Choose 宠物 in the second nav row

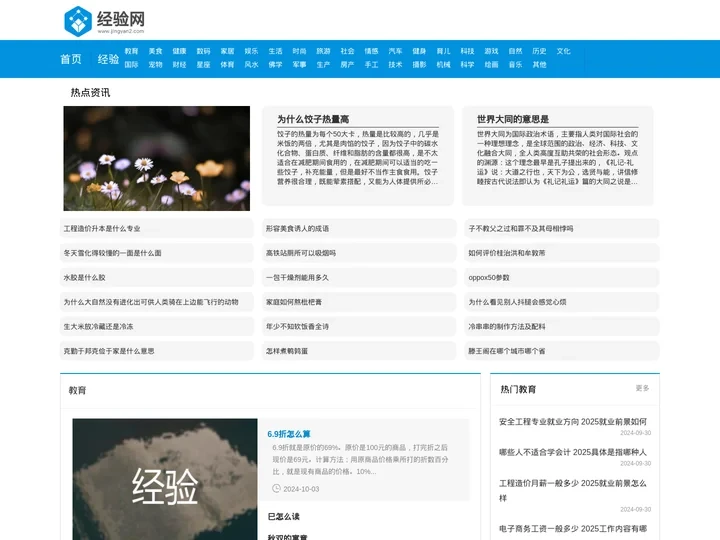pos(156,65)
